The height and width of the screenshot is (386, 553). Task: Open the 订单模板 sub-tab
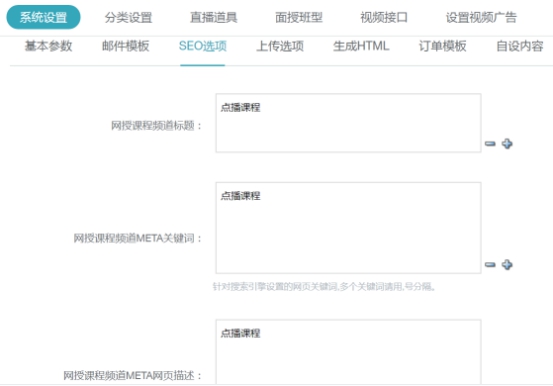(x=443, y=46)
